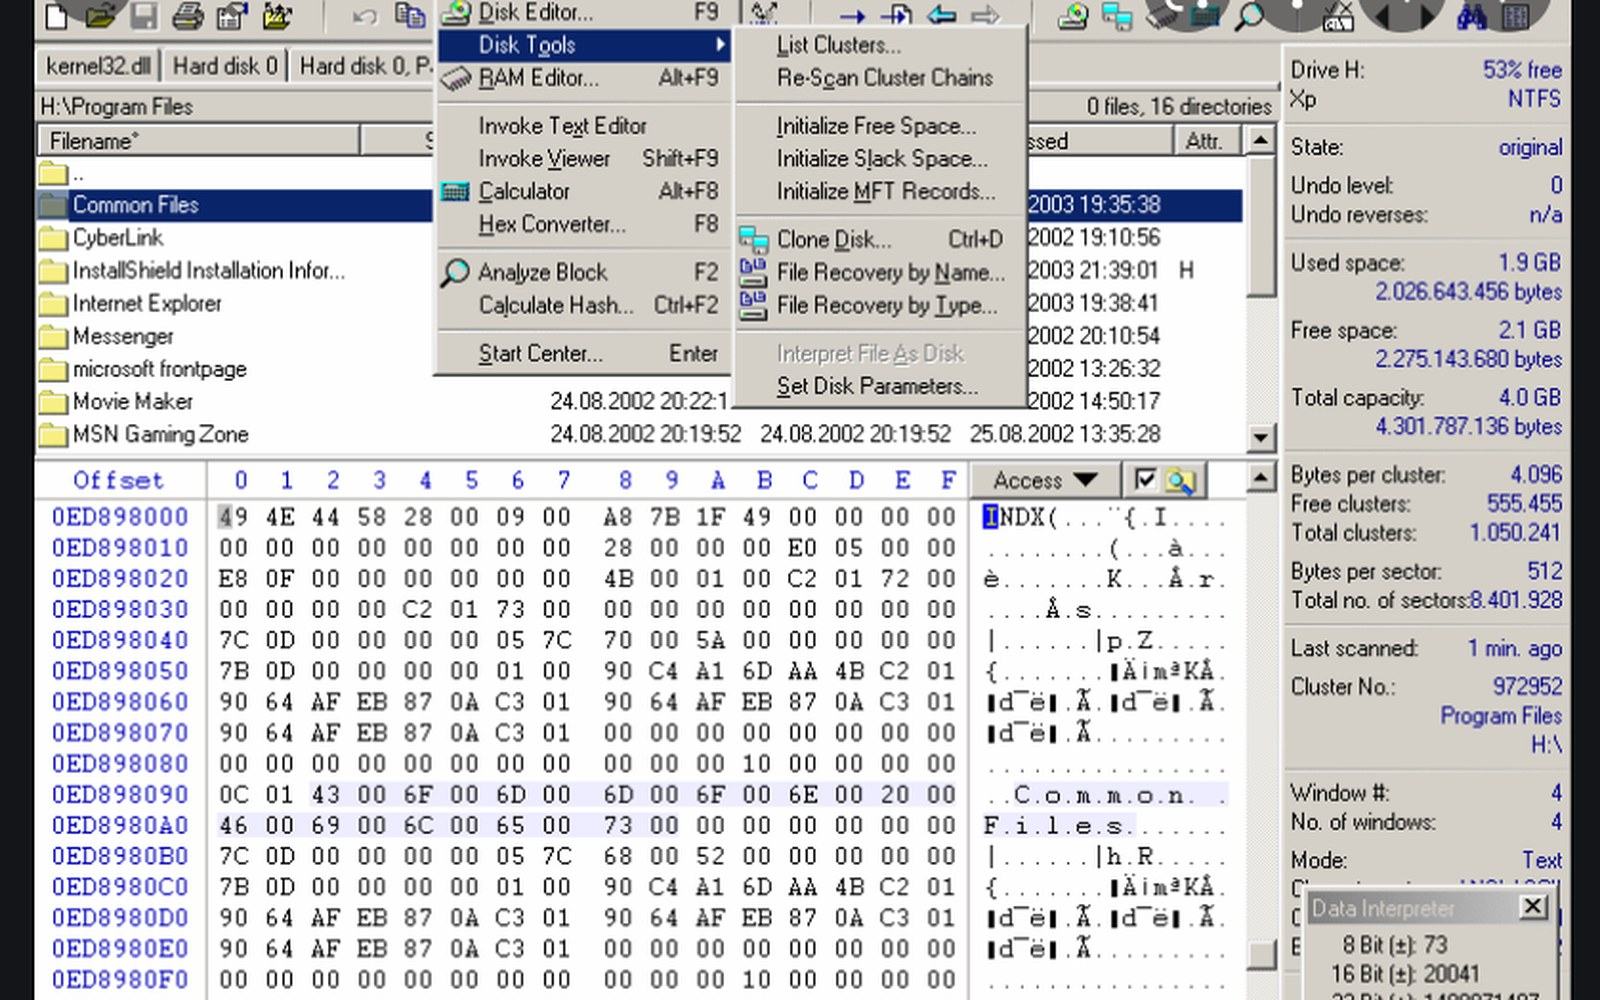Click the Open Directory folder icon
The width and height of the screenshot is (1600, 1000).
[278, 14]
